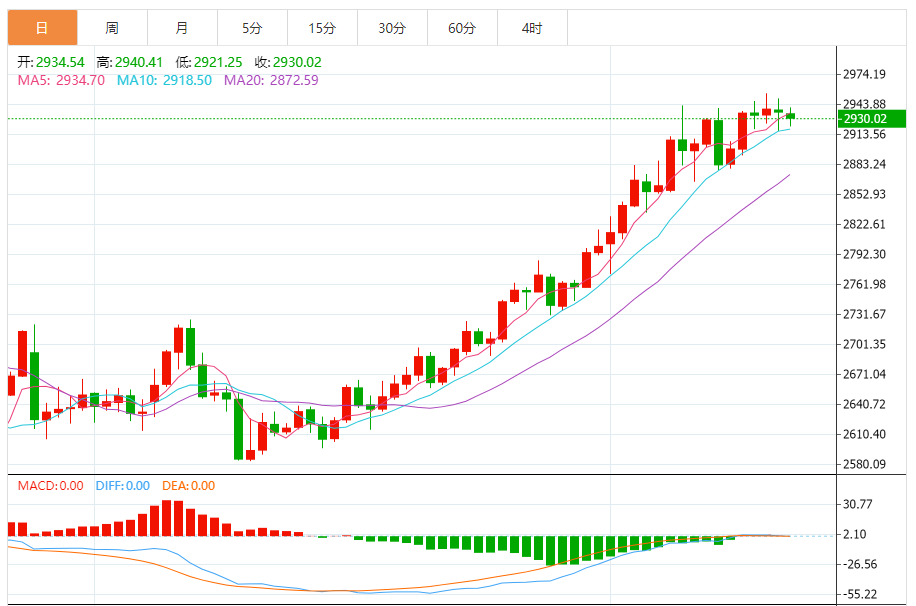Click the 2822.61 price axis label
The height and width of the screenshot is (606, 916).
(x=864, y=224)
